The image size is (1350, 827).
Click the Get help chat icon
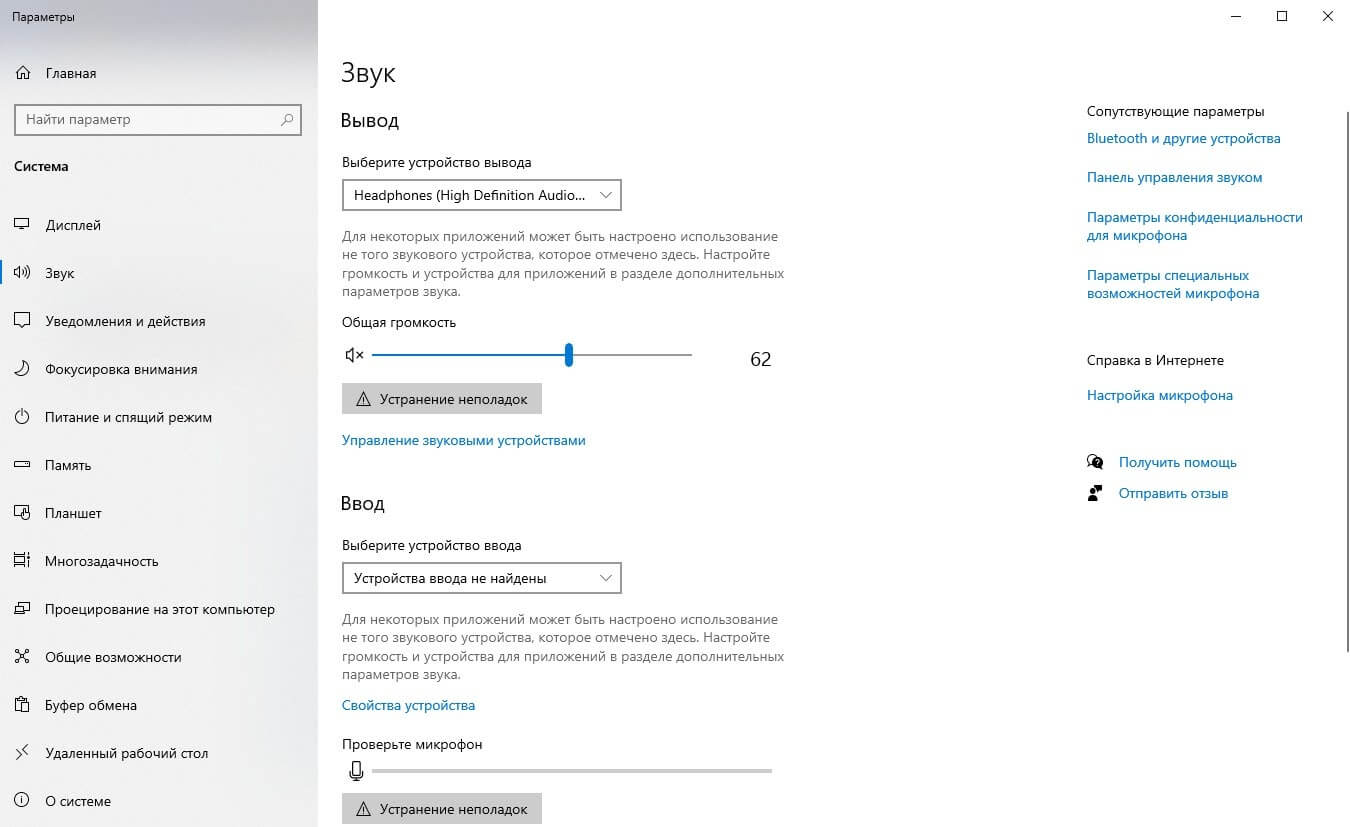click(x=1095, y=462)
